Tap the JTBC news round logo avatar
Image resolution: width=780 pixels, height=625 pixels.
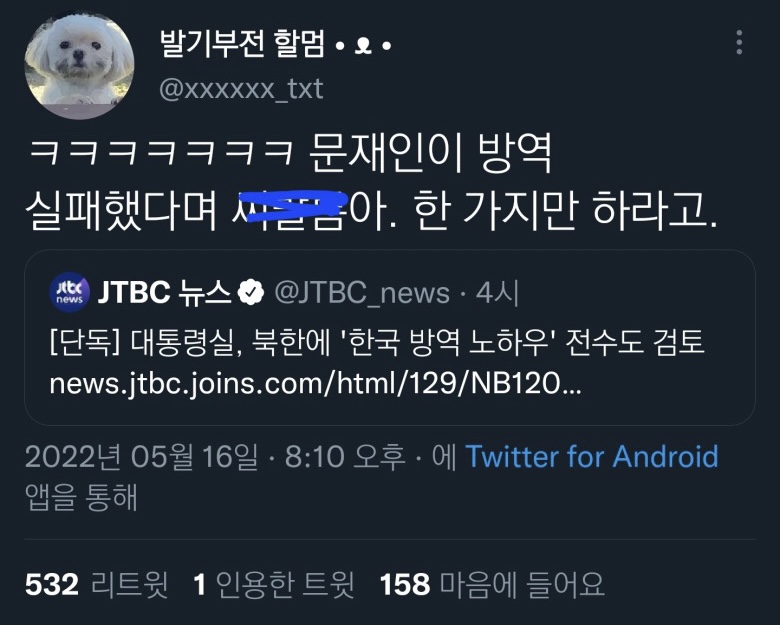[x=70, y=292]
